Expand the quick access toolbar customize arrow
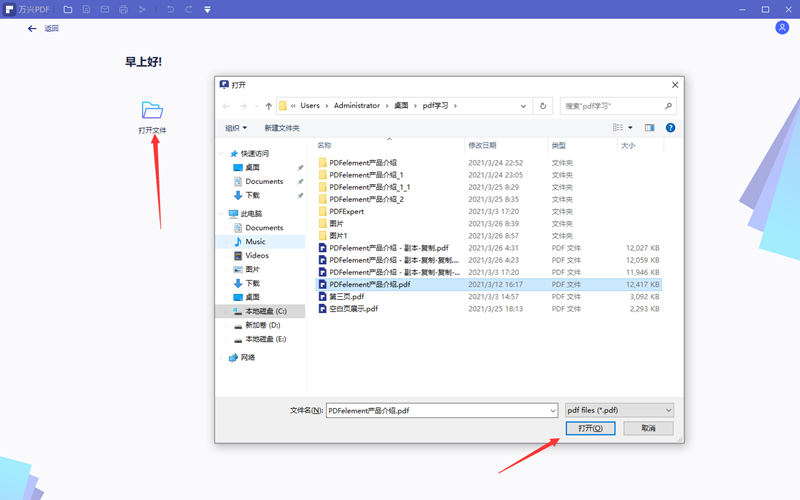This screenshot has width=800, height=500. [x=207, y=9]
